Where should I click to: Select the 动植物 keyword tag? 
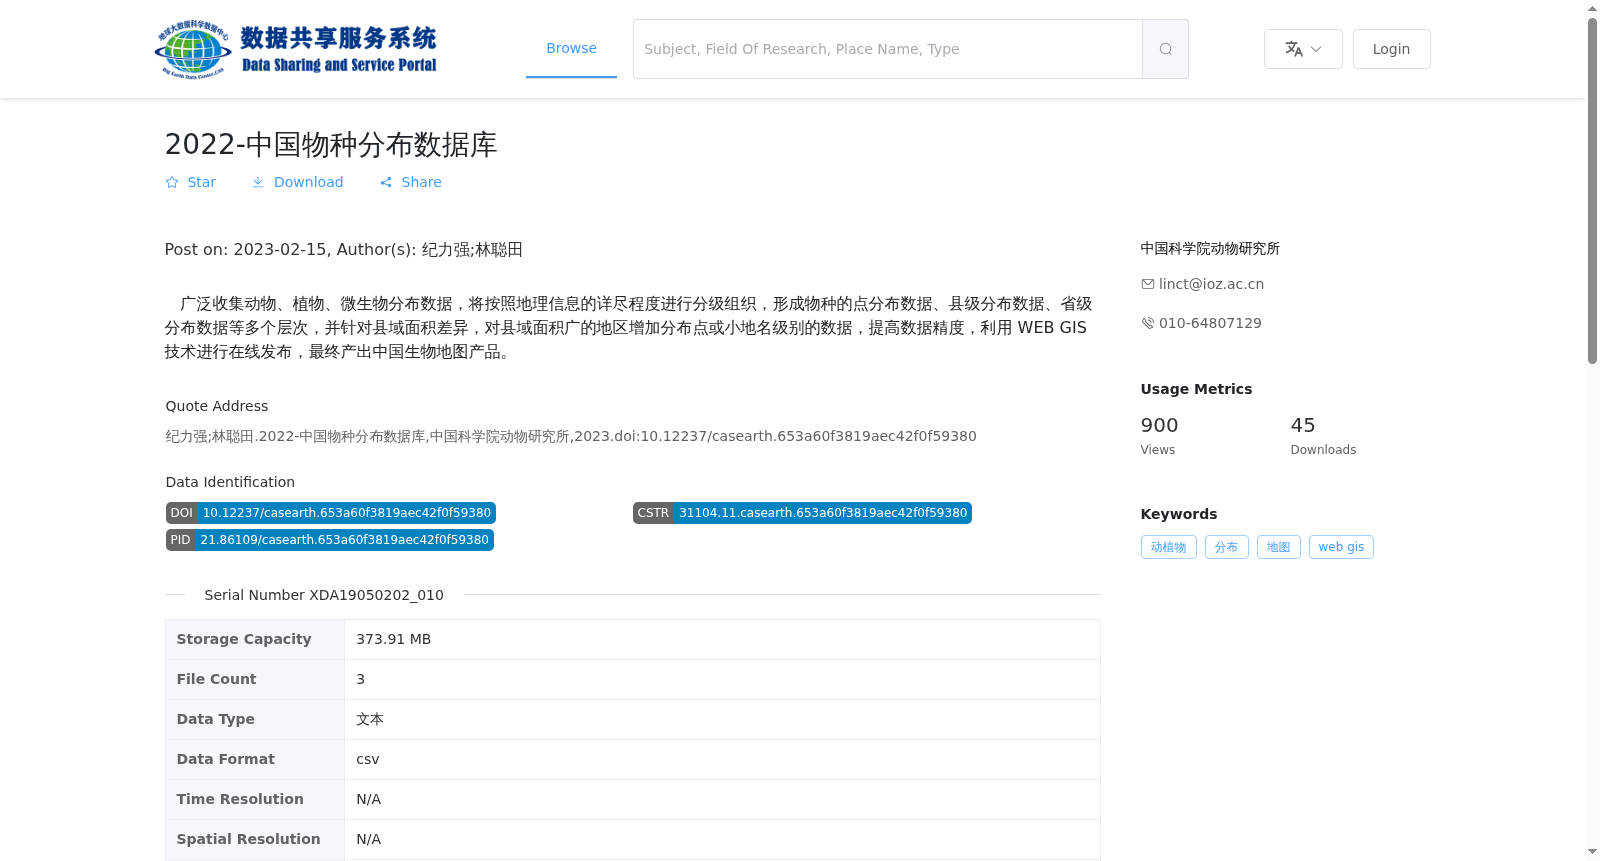(1168, 547)
